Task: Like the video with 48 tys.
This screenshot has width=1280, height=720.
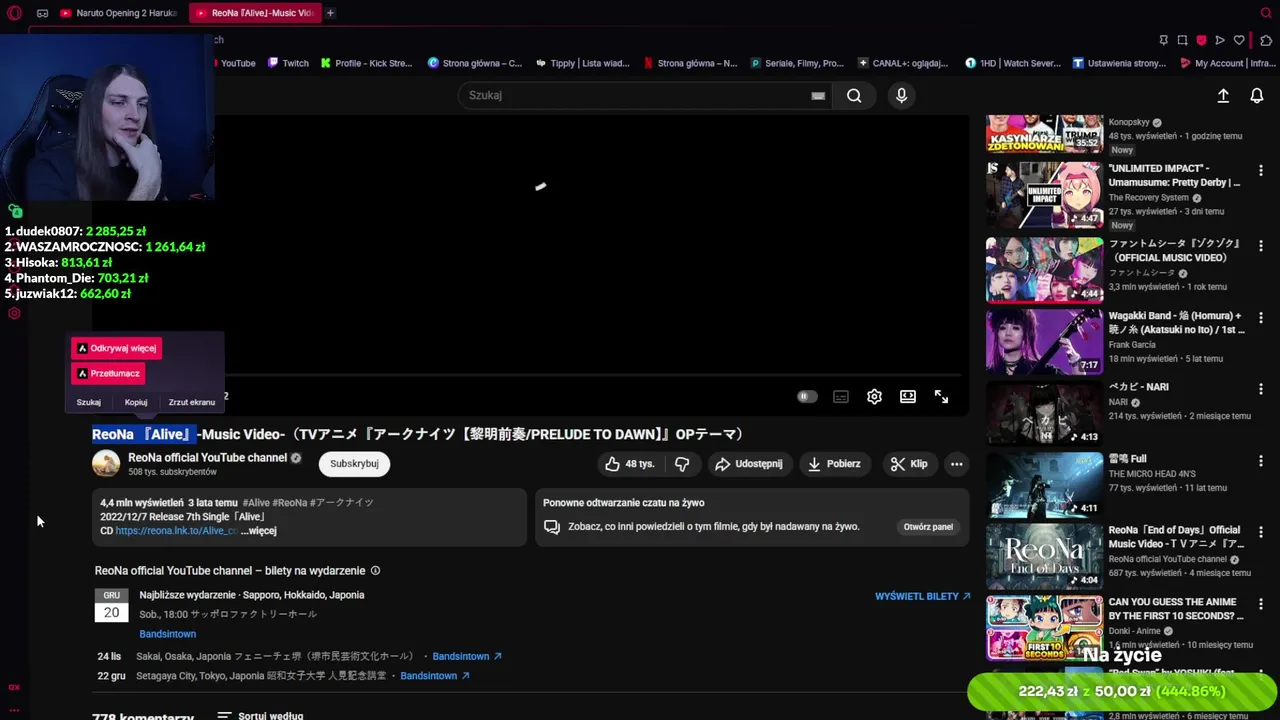Action: (630, 463)
